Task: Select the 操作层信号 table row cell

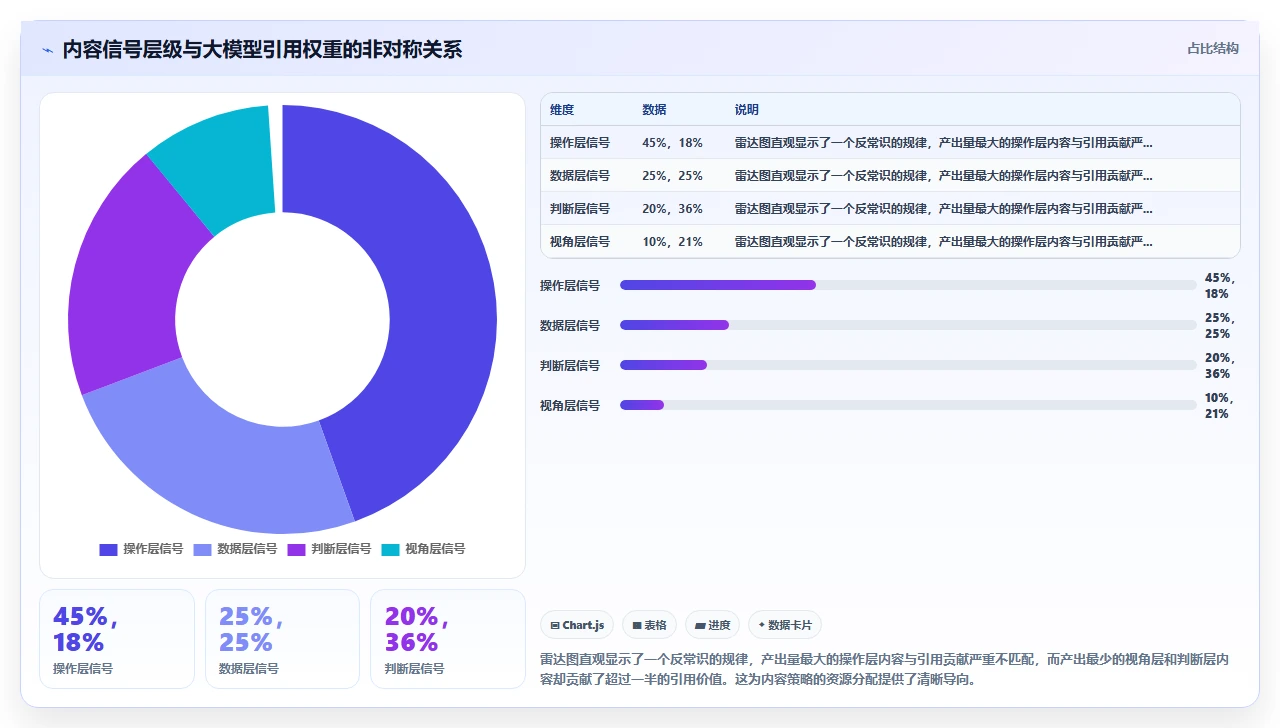Action: click(x=580, y=143)
